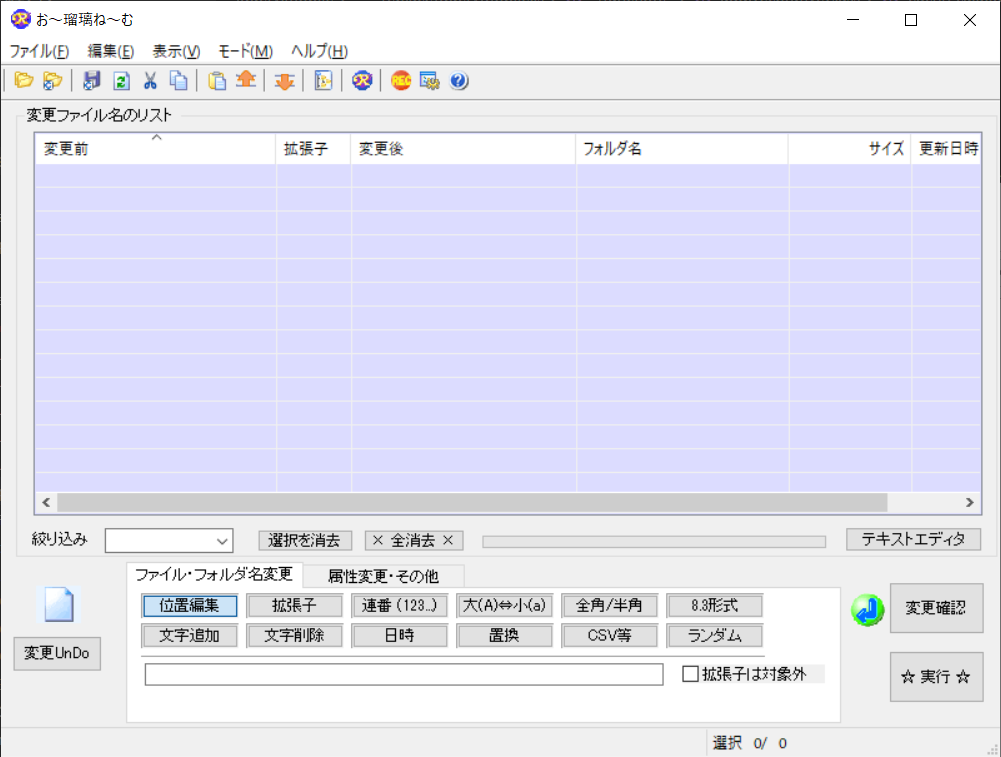
Task: Click the 拡張子 column header
Action: (x=313, y=149)
